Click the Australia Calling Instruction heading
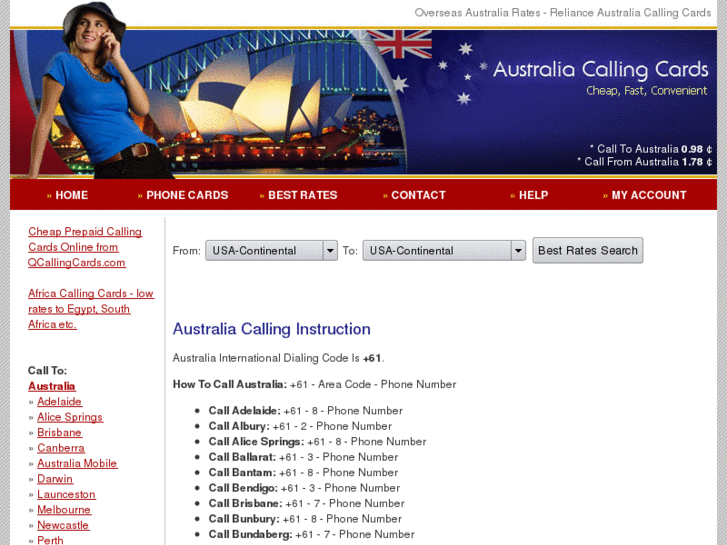 coord(271,329)
